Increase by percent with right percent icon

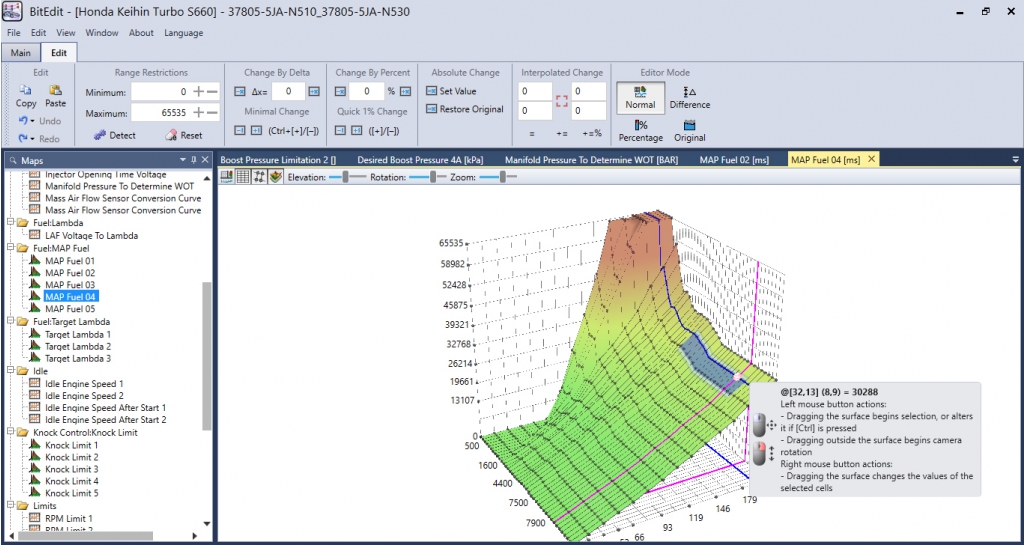(x=406, y=91)
